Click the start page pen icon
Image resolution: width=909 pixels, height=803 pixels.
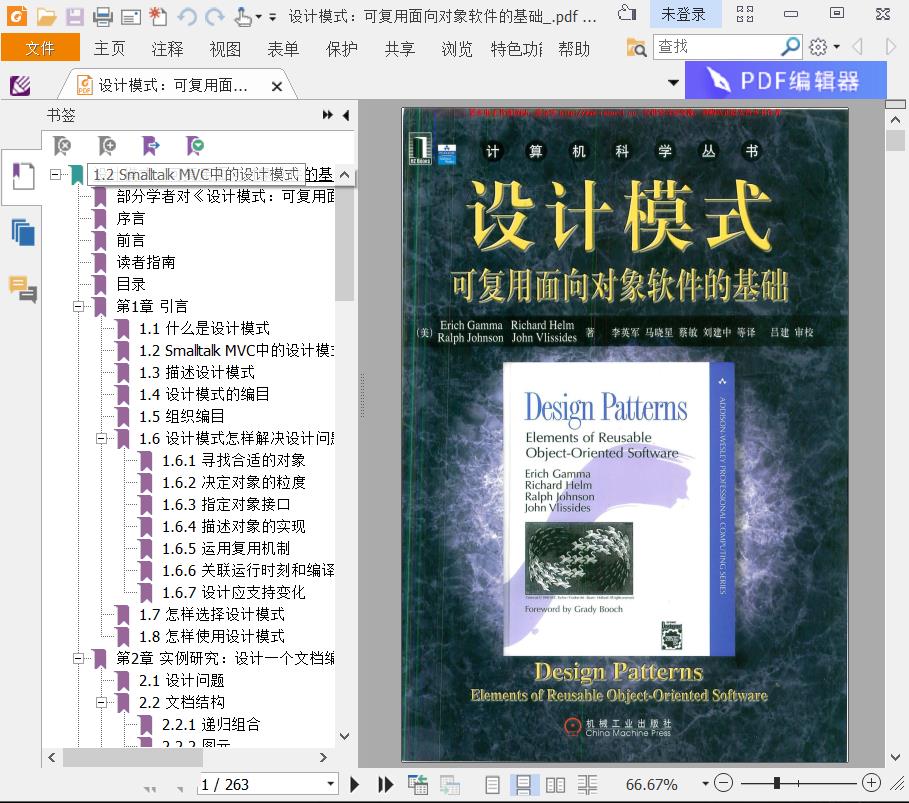pyautogui.click(x=20, y=86)
